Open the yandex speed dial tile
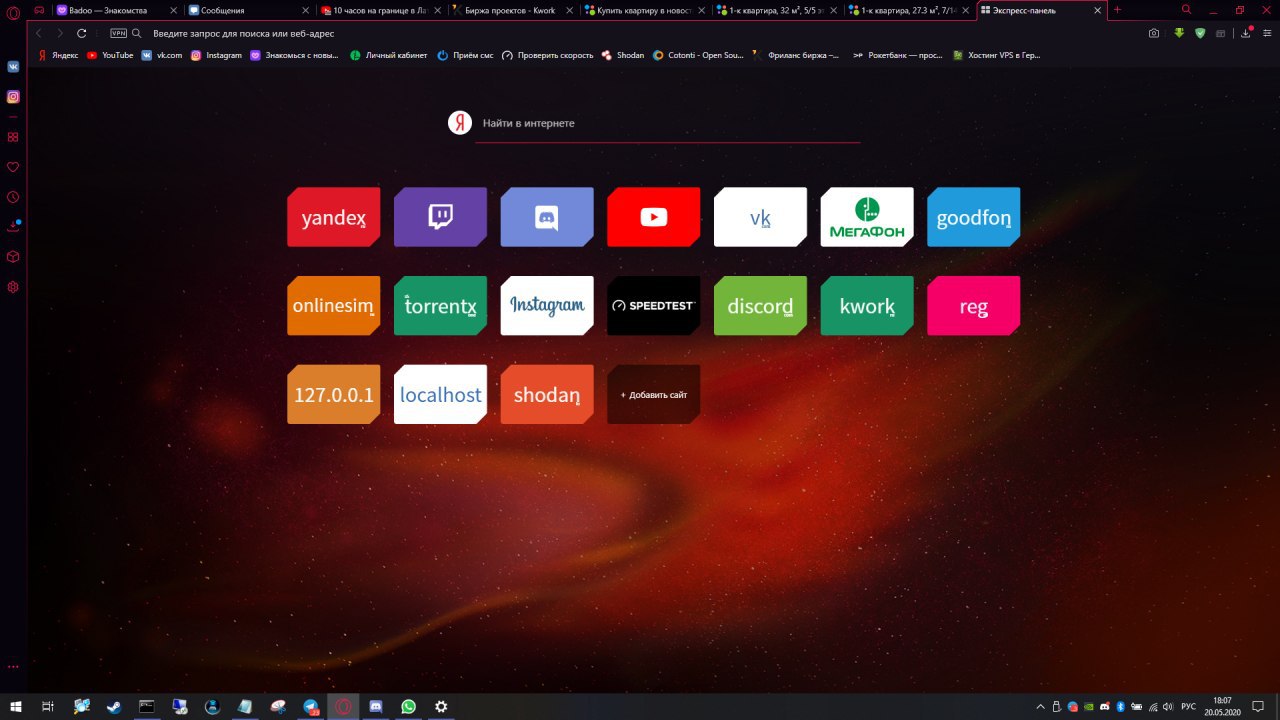The width and height of the screenshot is (1280, 720). [333, 217]
